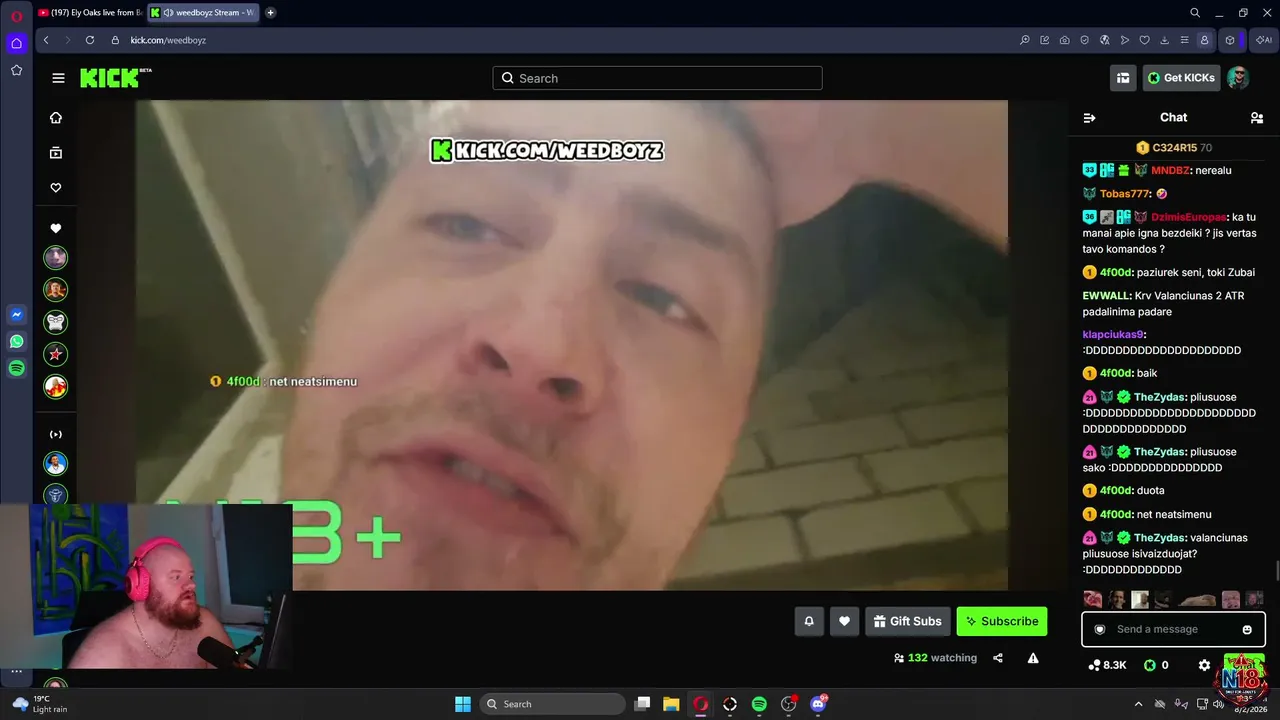Open Spotify in the Opera sidebar

pos(16,368)
